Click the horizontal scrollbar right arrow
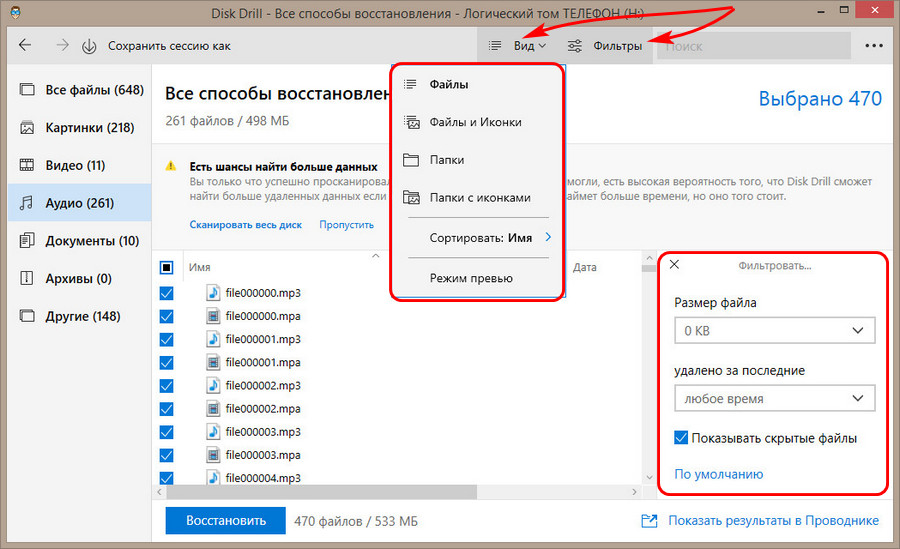This screenshot has width=900, height=549. [634, 492]
